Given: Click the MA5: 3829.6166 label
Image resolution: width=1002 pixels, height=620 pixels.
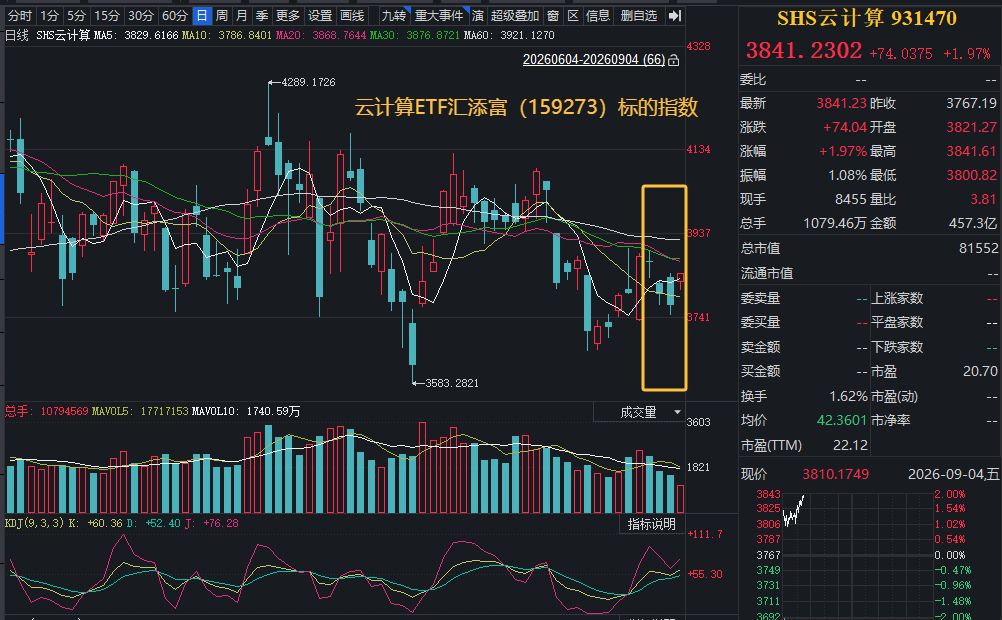Looking at the screenshot, I should (136, 35).
